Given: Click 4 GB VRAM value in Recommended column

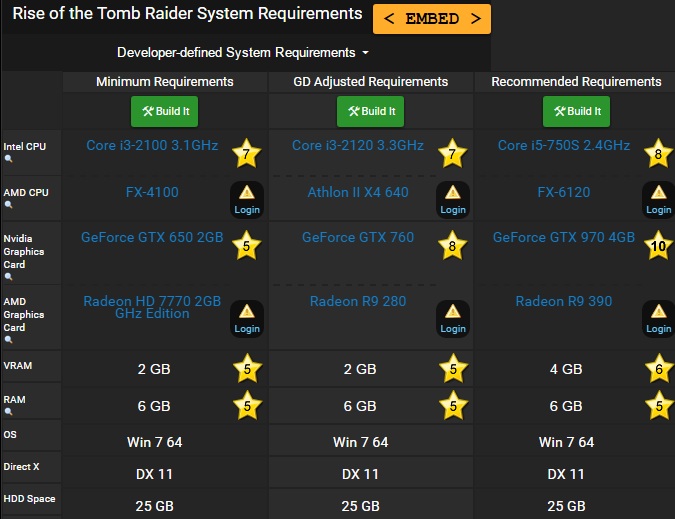Looking at the screenshot, I should [566, 369].
